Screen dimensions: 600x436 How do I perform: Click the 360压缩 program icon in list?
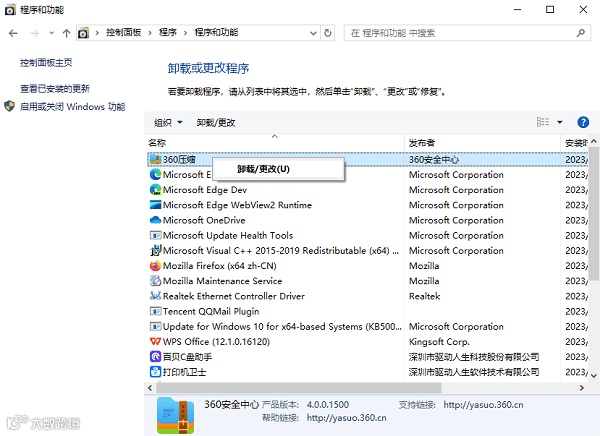[x=155, y=159]
